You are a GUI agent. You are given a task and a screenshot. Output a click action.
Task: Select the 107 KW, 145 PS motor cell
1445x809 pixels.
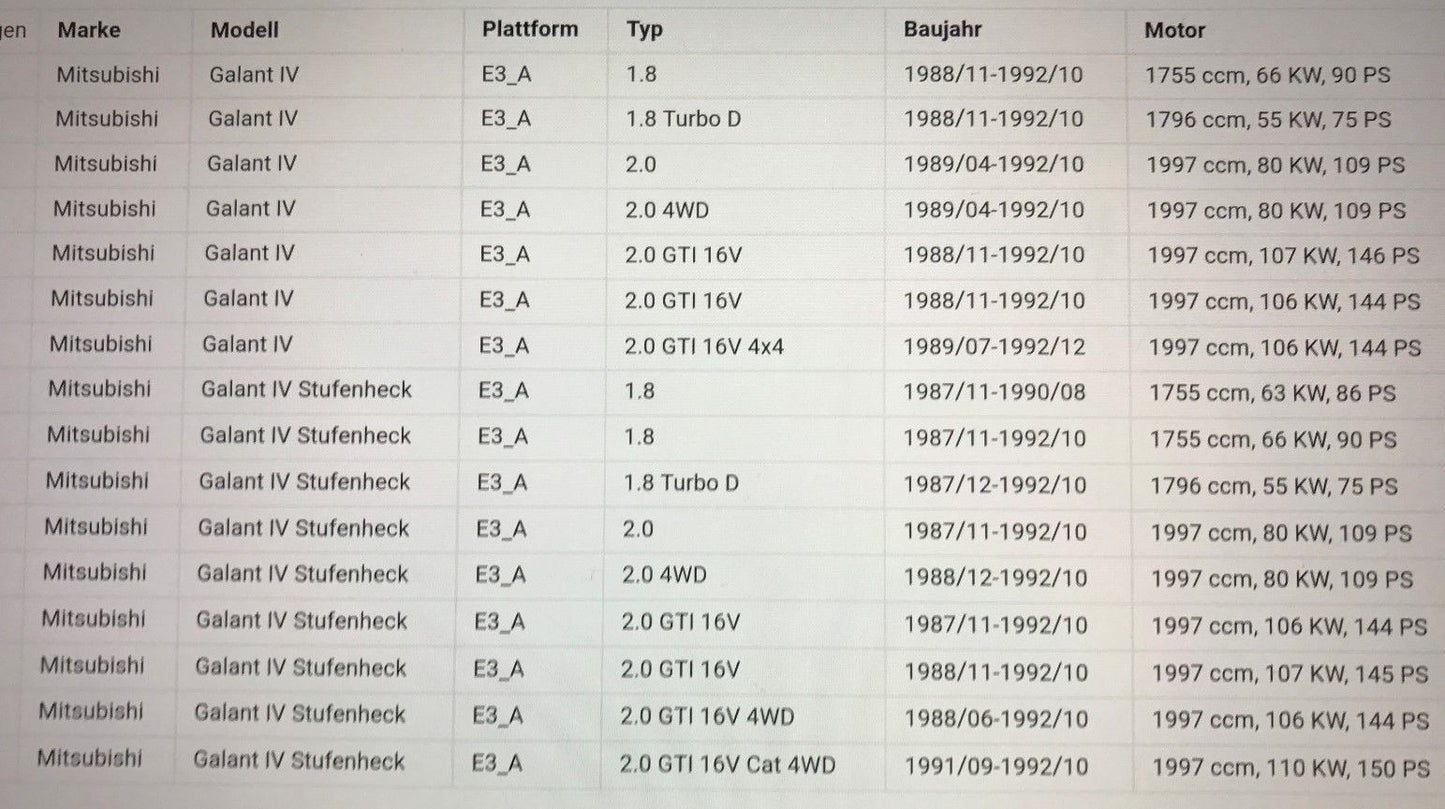click(x=1290, y=674)
